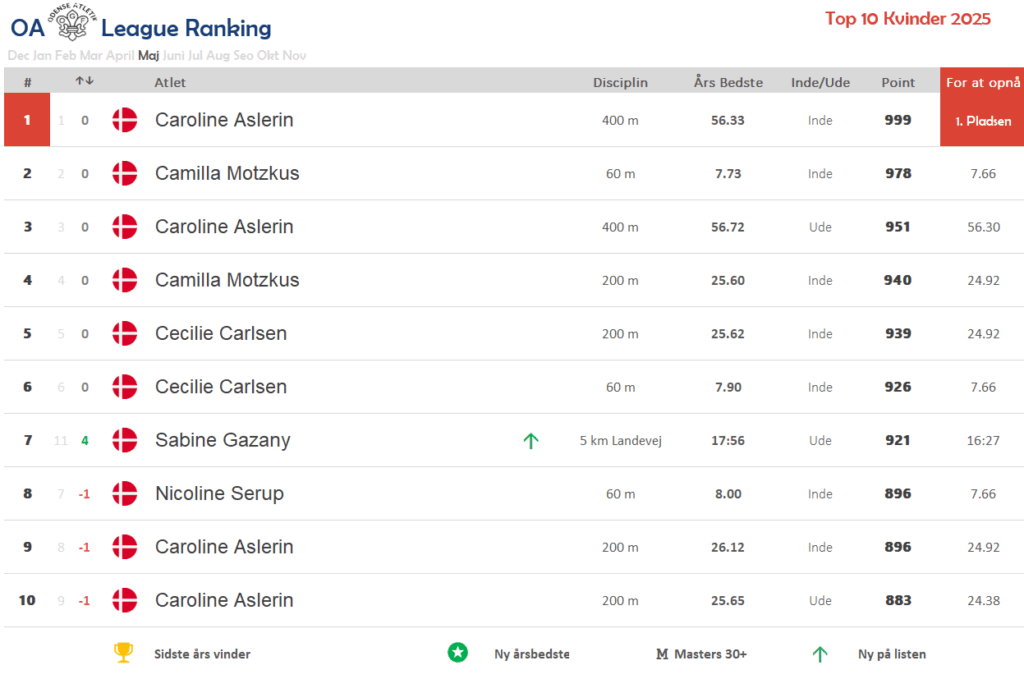Click the 883 point value
Screen dimensions: 1024x679
(898, 601)
